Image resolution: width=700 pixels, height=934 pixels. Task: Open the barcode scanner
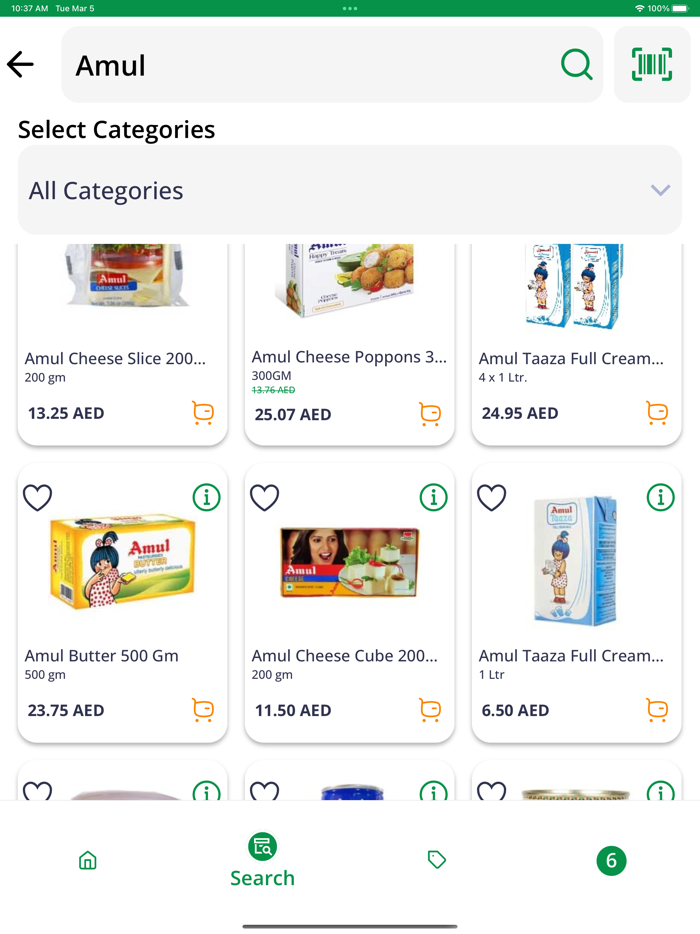pos(652,64)
